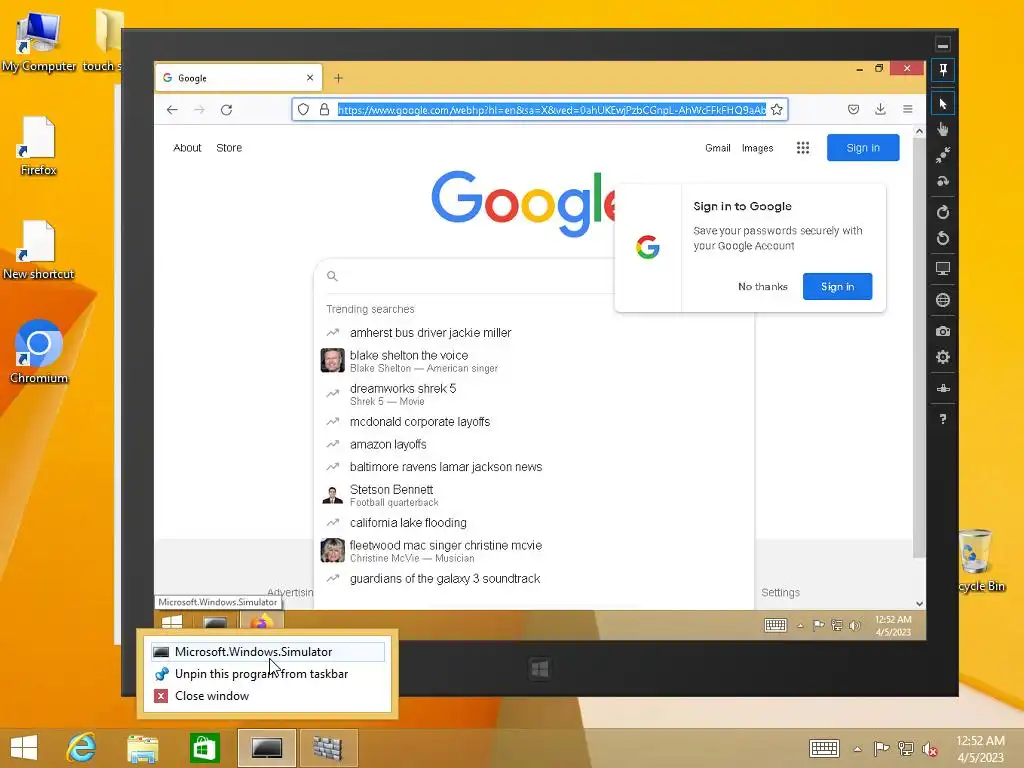This screenshot has height=768, width=1024.
Task: Open Internet Explorer from the host taskbar
Action: click(82, 748)
